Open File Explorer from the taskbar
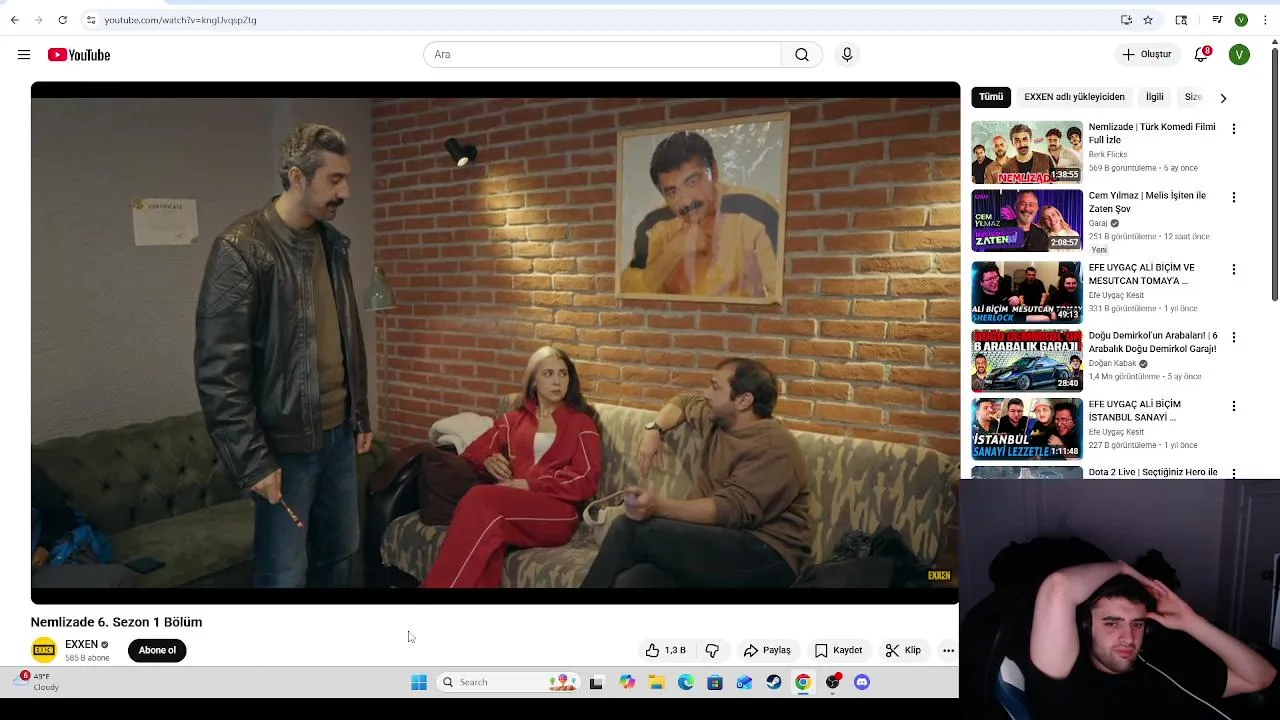Screen dimensions: 1280x720 656,682
